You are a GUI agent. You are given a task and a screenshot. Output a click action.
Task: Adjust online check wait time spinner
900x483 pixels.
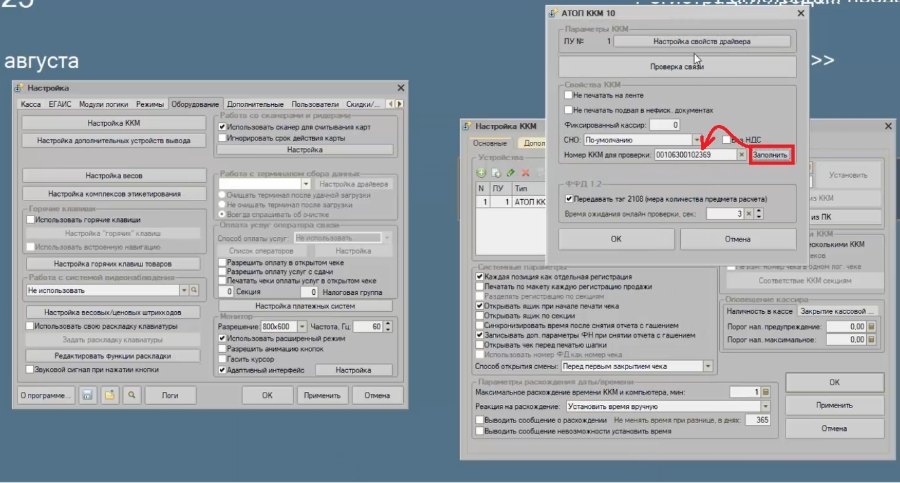[x=759, y=214]
